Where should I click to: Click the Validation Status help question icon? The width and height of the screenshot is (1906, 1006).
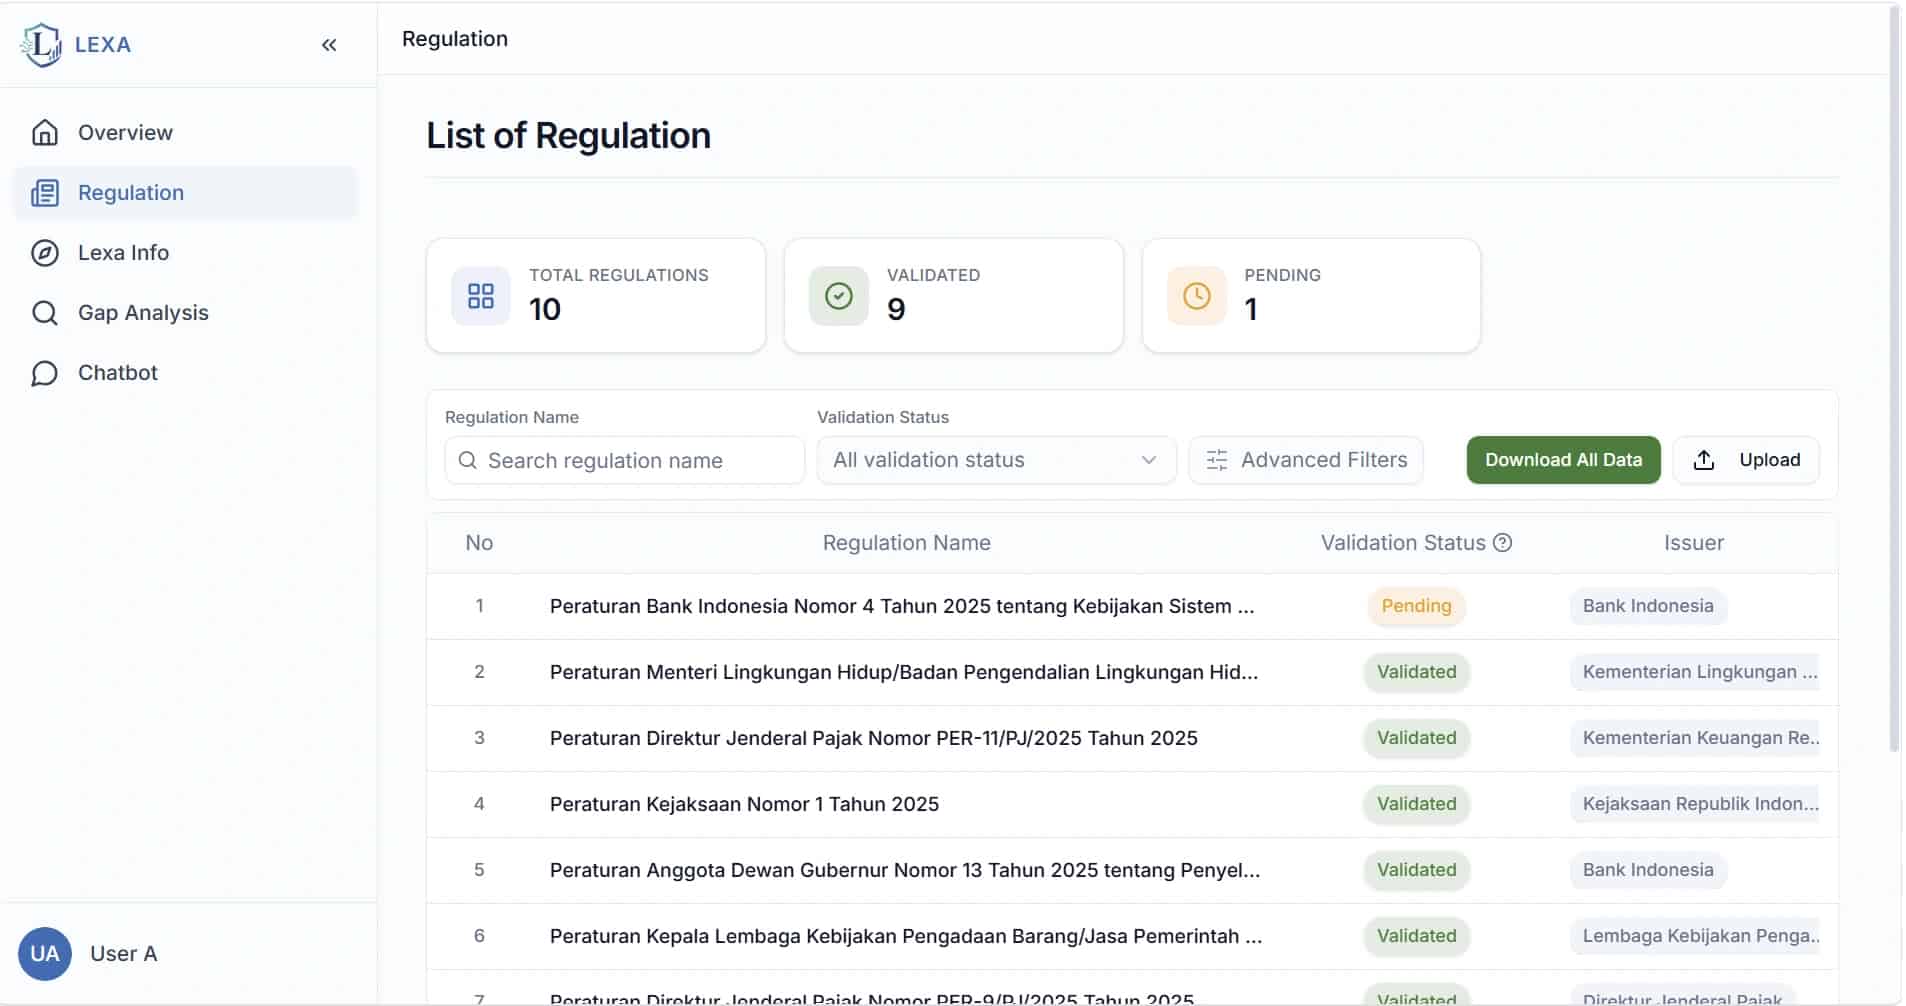point(1502,543)
